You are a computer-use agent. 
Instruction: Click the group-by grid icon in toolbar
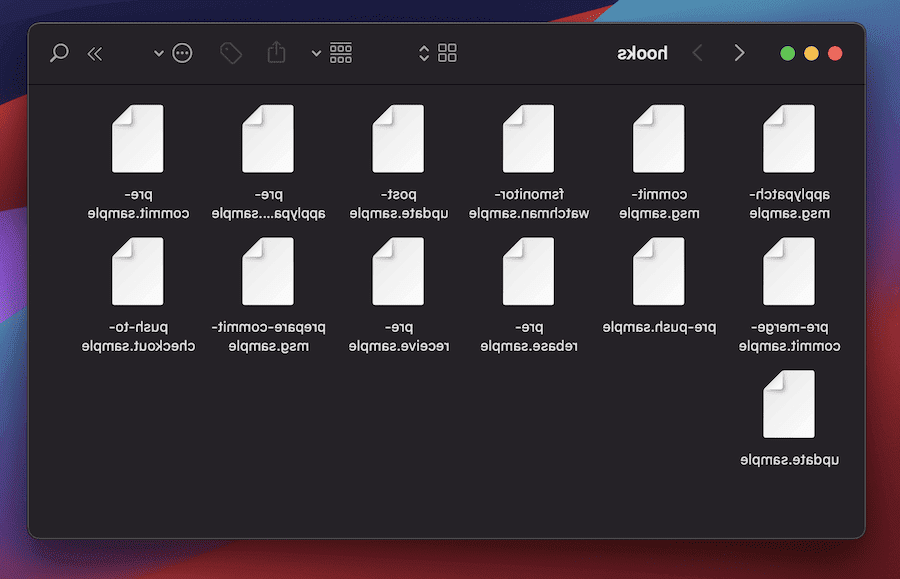[341, 53]
